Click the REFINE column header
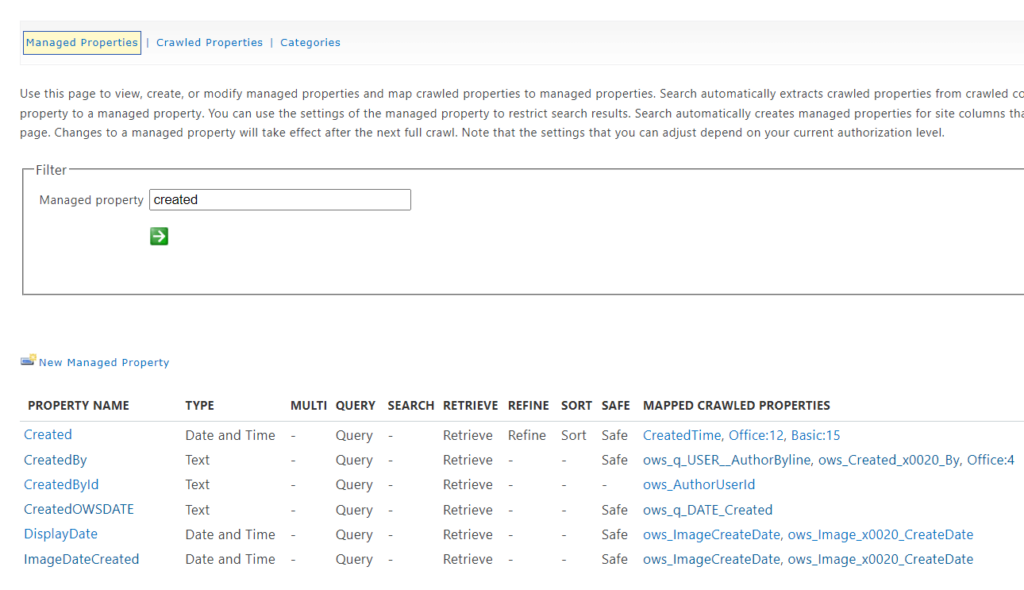The image size is (1024, 590). [x=528, y=406]
